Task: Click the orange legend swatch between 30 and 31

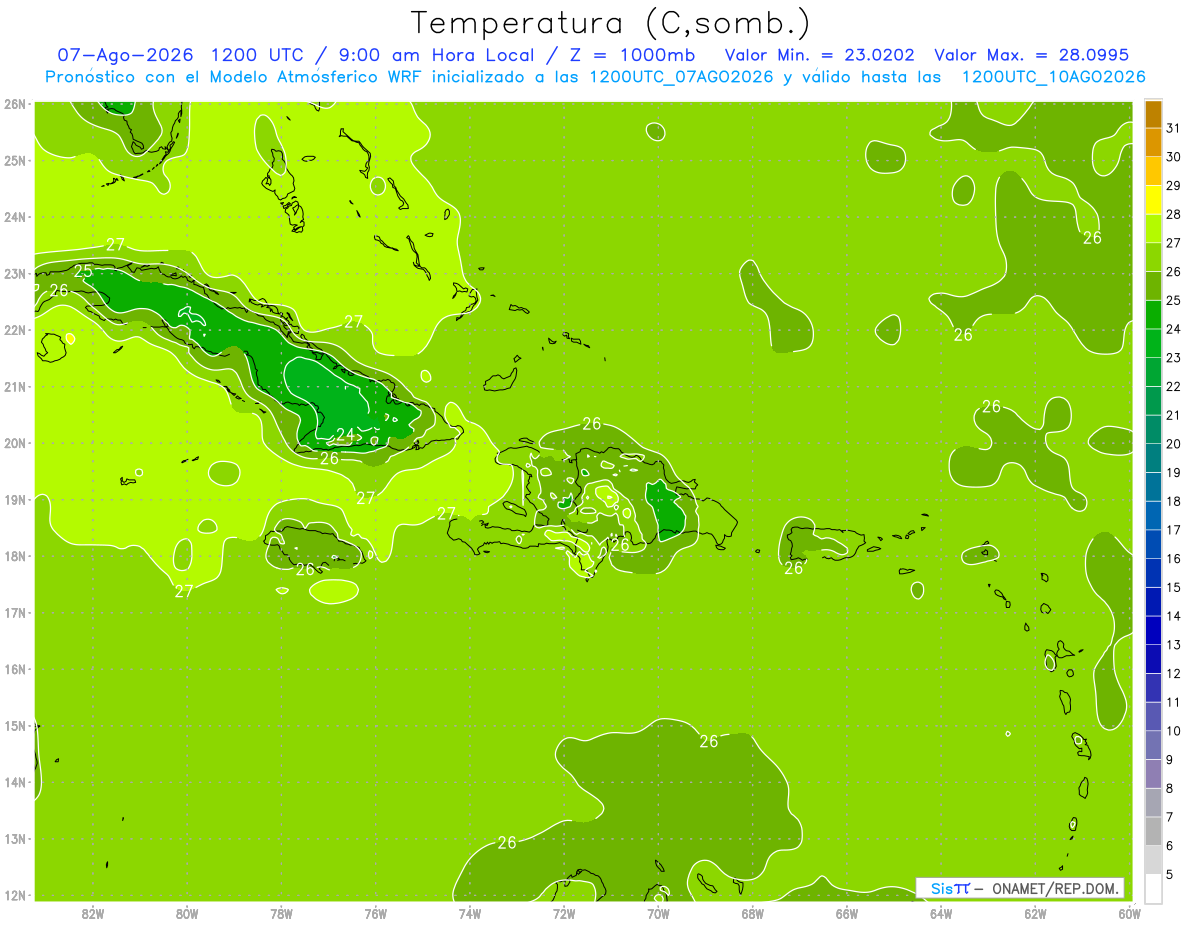Action: pyautogui.click(x=1153, y=142)
